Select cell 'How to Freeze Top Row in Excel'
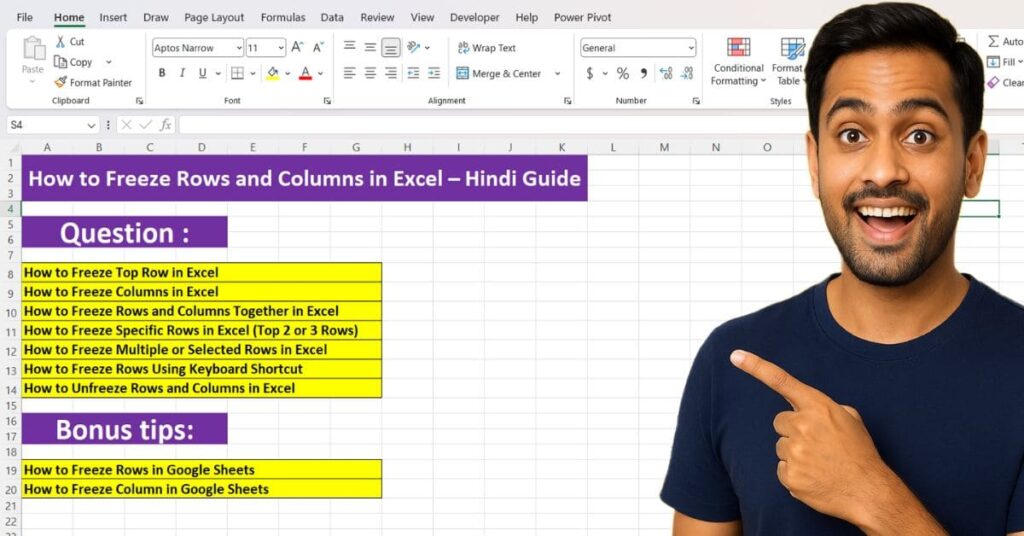This screenshot has width=1024, height=536. (x=202, y=272)
